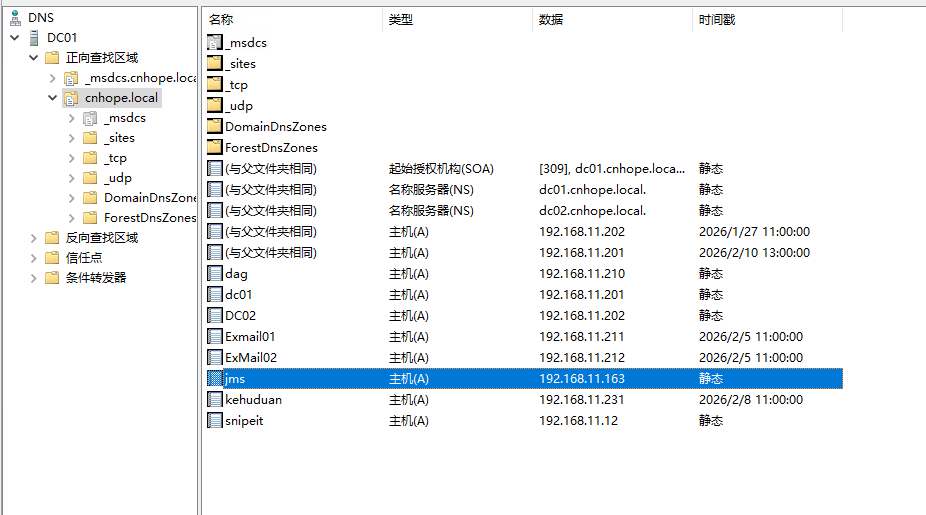
Task: Click the 192.168.11.231 data cell
Action: pyautogui.click(x=582, y=399)
